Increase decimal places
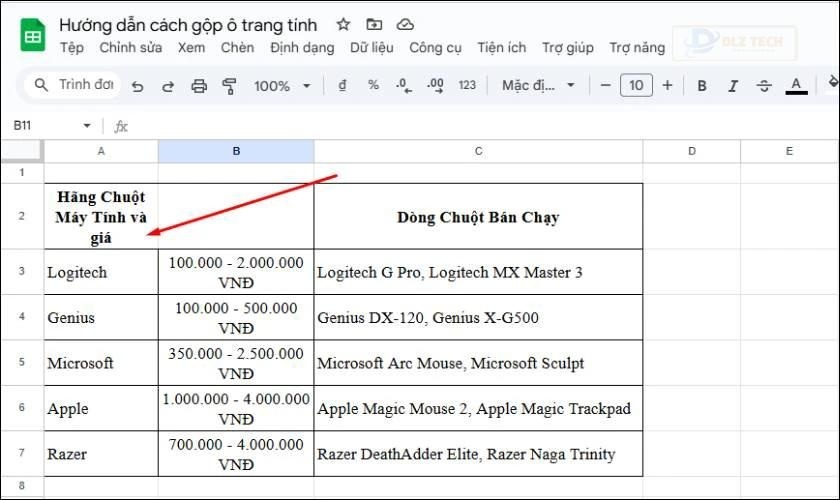840x500 pixels. point(435,86)
